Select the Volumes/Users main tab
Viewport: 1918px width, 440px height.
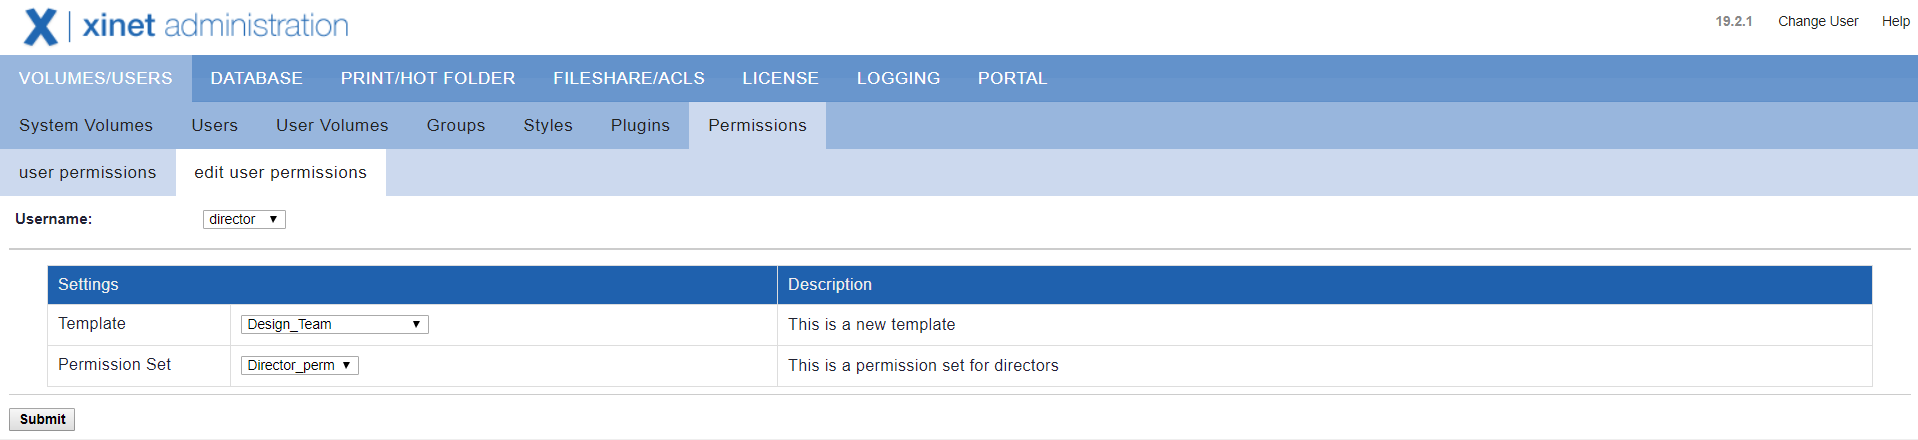[x=95, y=78]
